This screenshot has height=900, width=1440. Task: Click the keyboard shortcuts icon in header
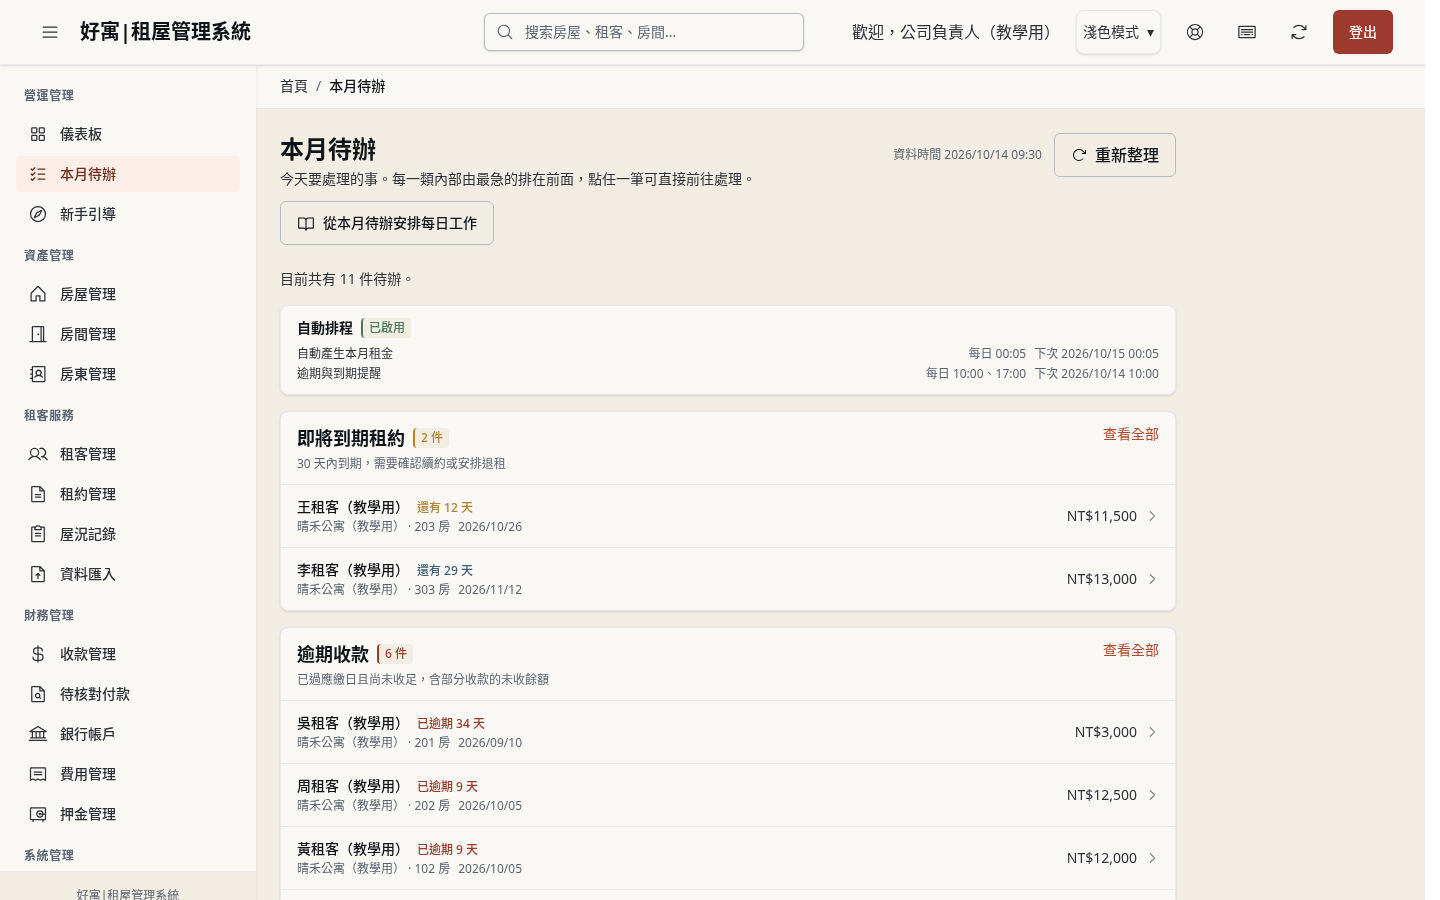click(1247, 32)
